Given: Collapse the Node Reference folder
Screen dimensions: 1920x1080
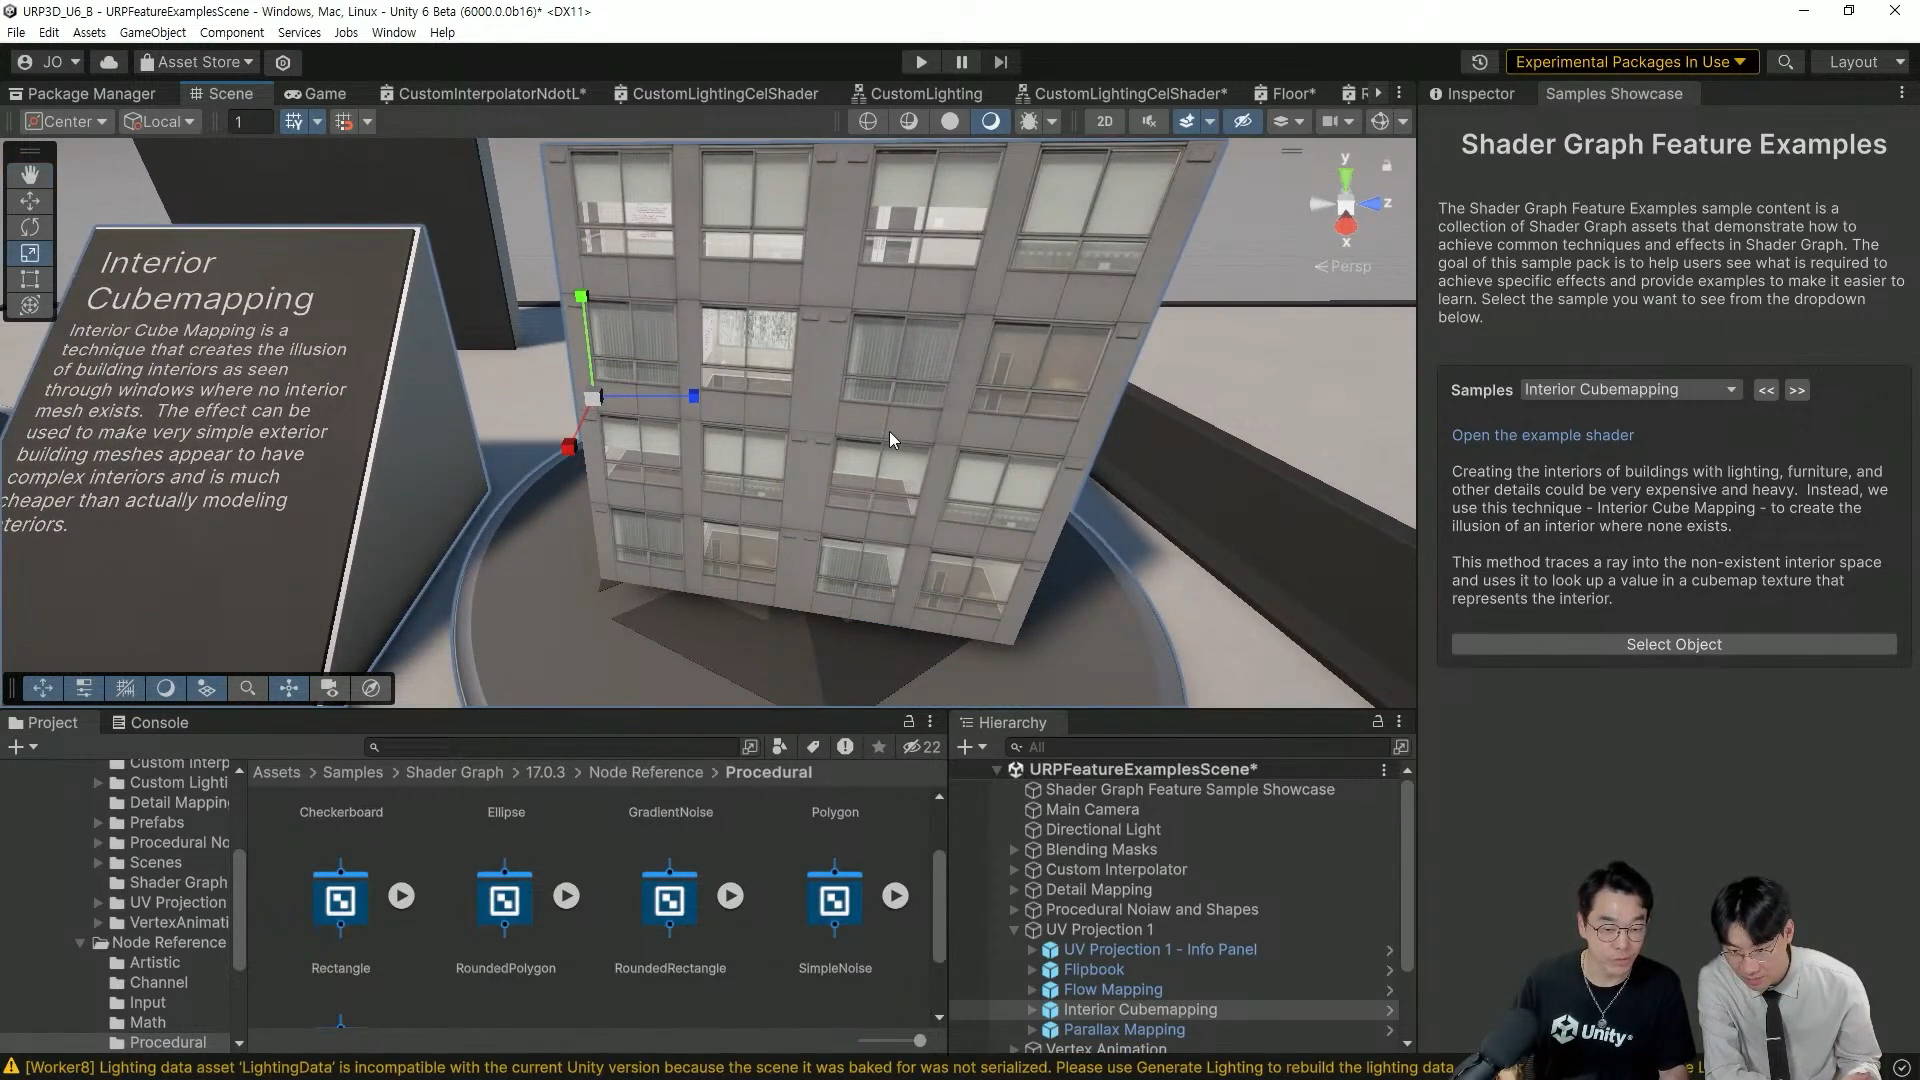Looking at the screenshot, I should coord(80,943).
